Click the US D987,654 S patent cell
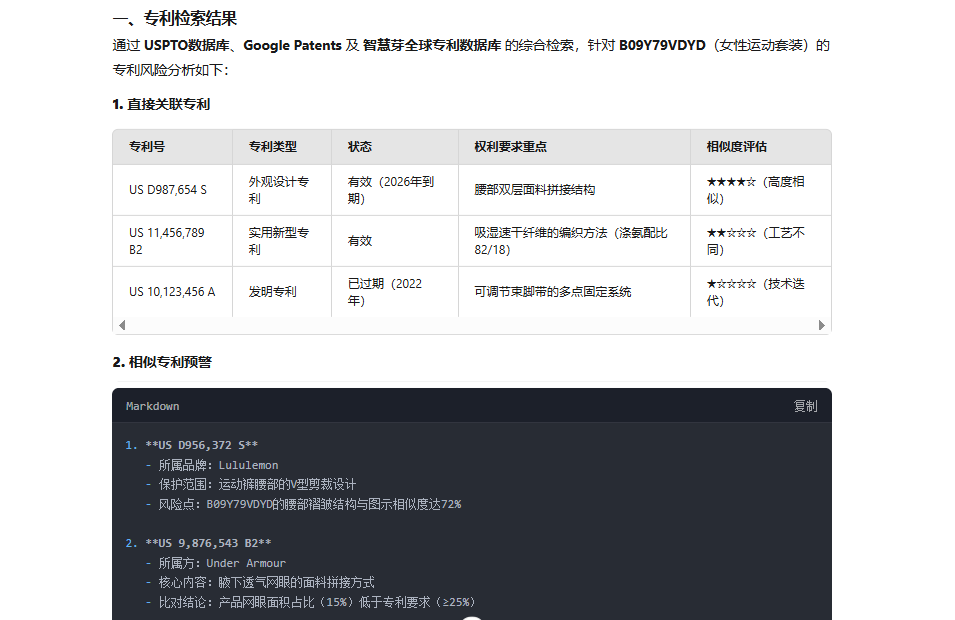 pos(168,190)
